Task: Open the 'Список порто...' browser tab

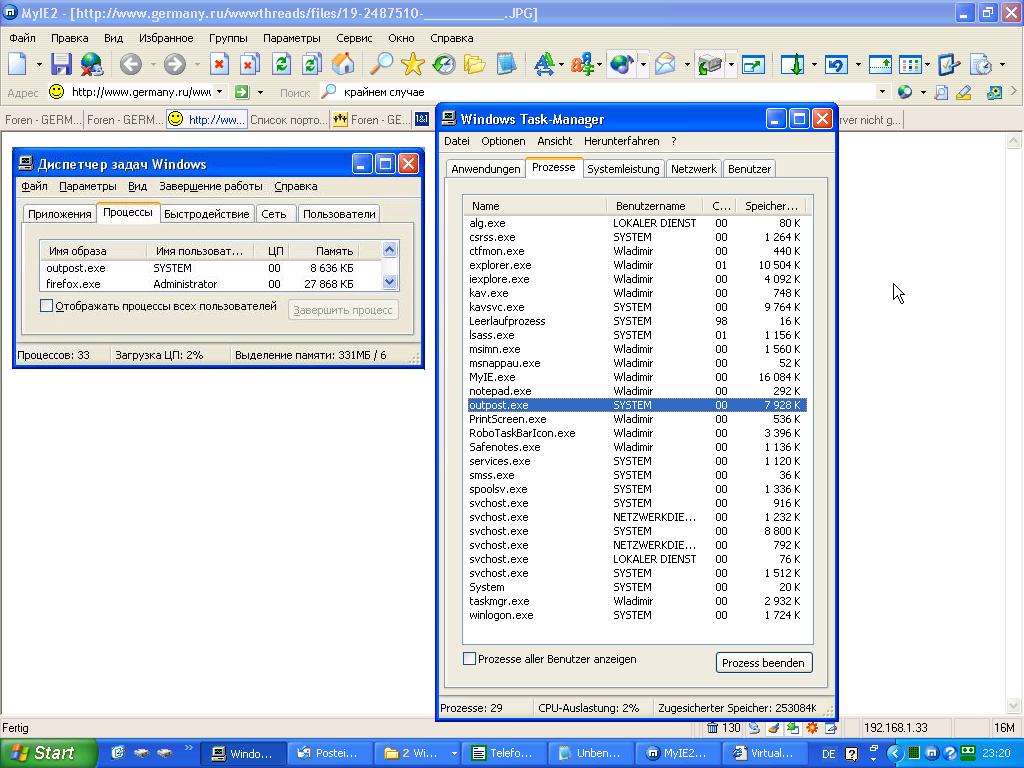Action: 288,120
